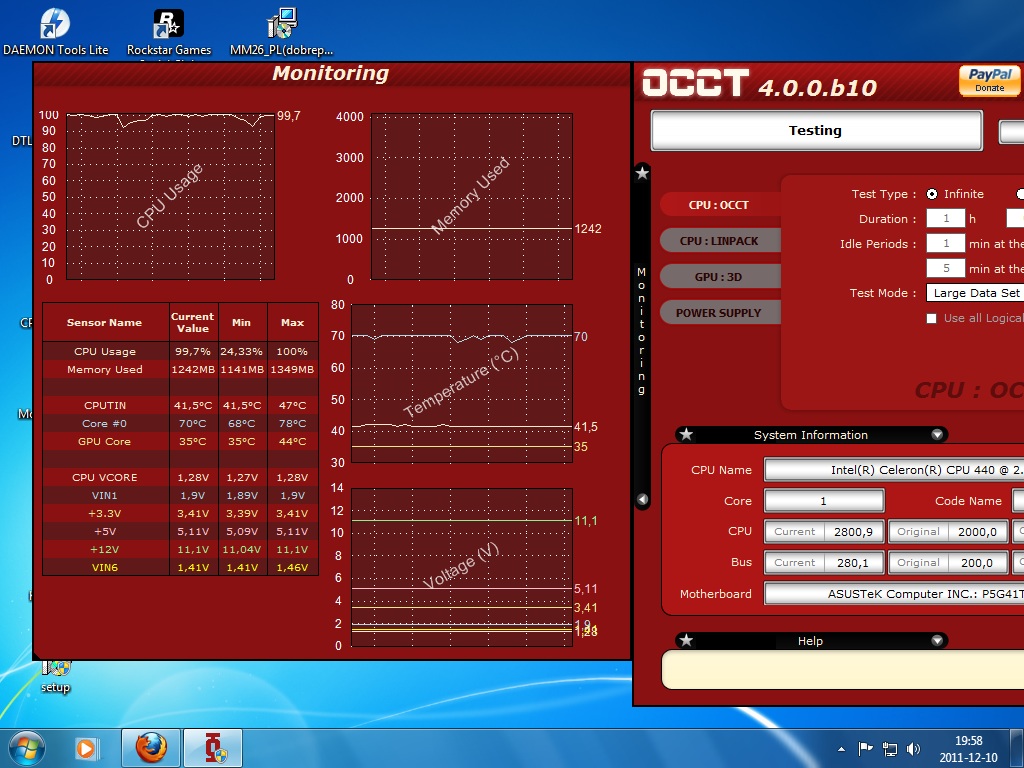Toggle the Use all Logical cores checkbox
The image size is (1024, 768).
(932, 318)
